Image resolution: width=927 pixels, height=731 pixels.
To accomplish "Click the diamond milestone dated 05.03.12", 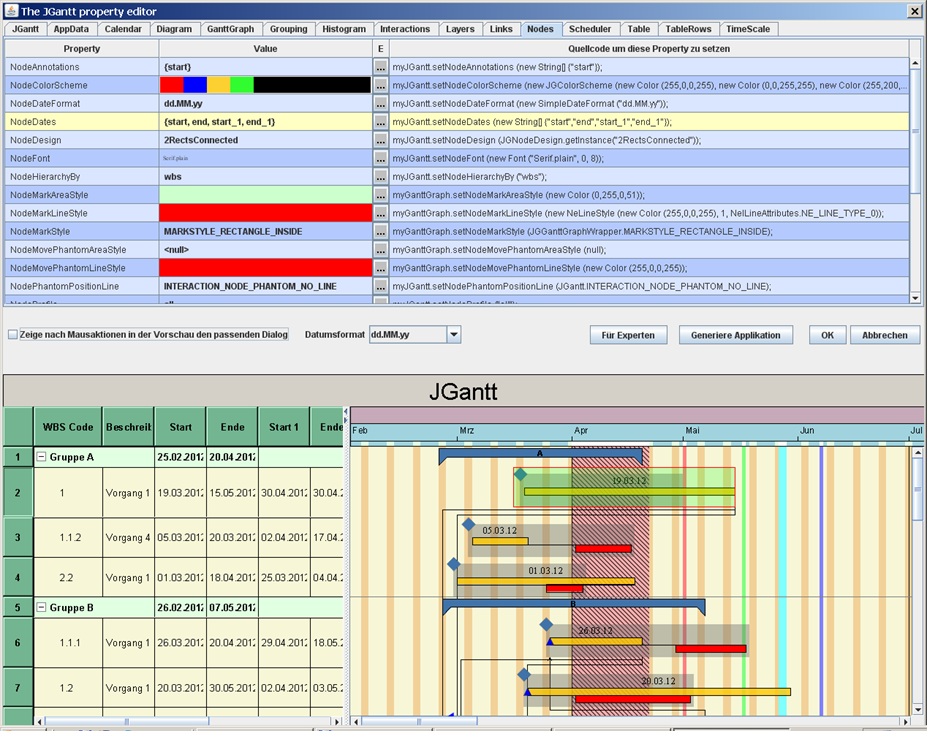I will point(468,524).
